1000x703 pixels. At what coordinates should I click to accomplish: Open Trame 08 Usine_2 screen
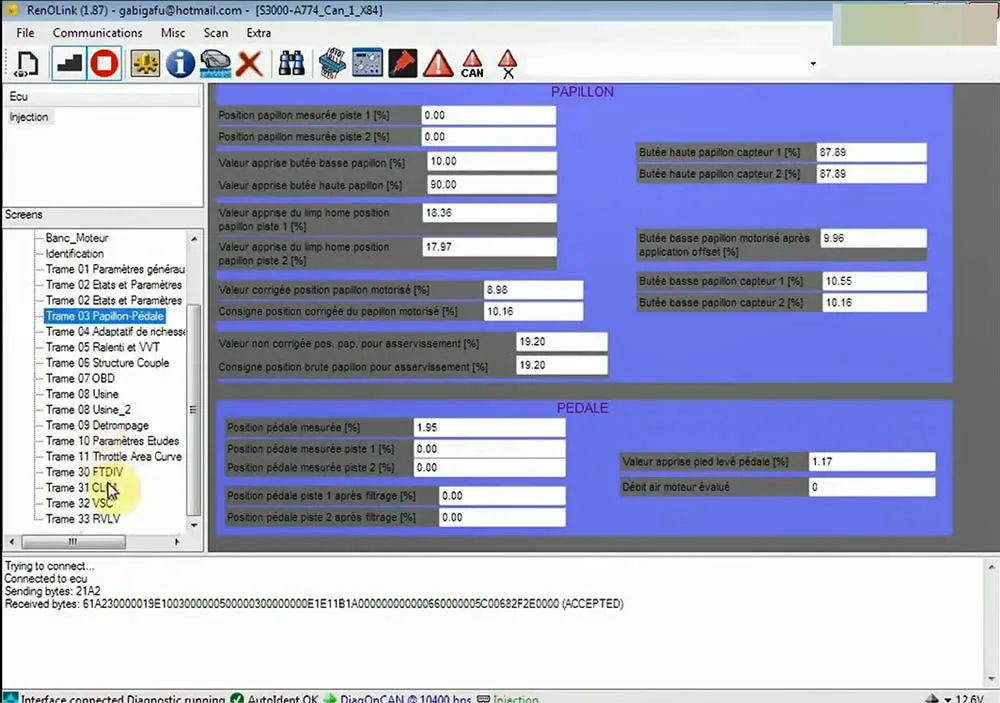point(88,410)
